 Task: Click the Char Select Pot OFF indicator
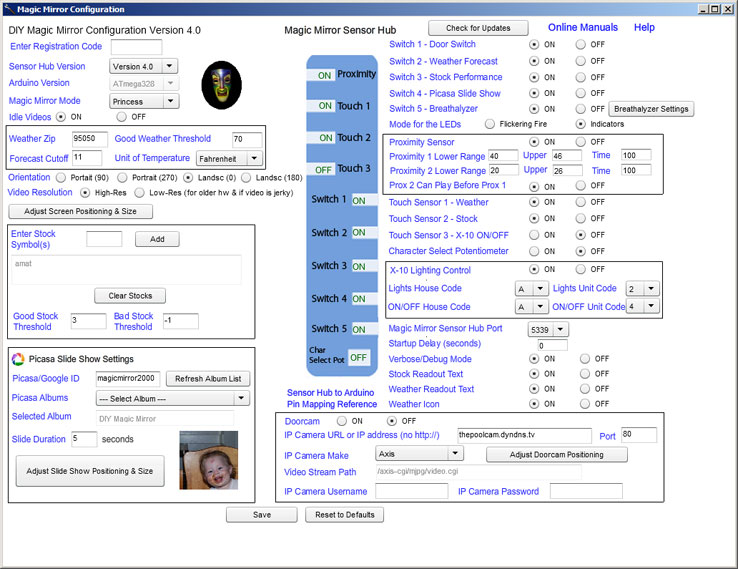coord(358,358)
